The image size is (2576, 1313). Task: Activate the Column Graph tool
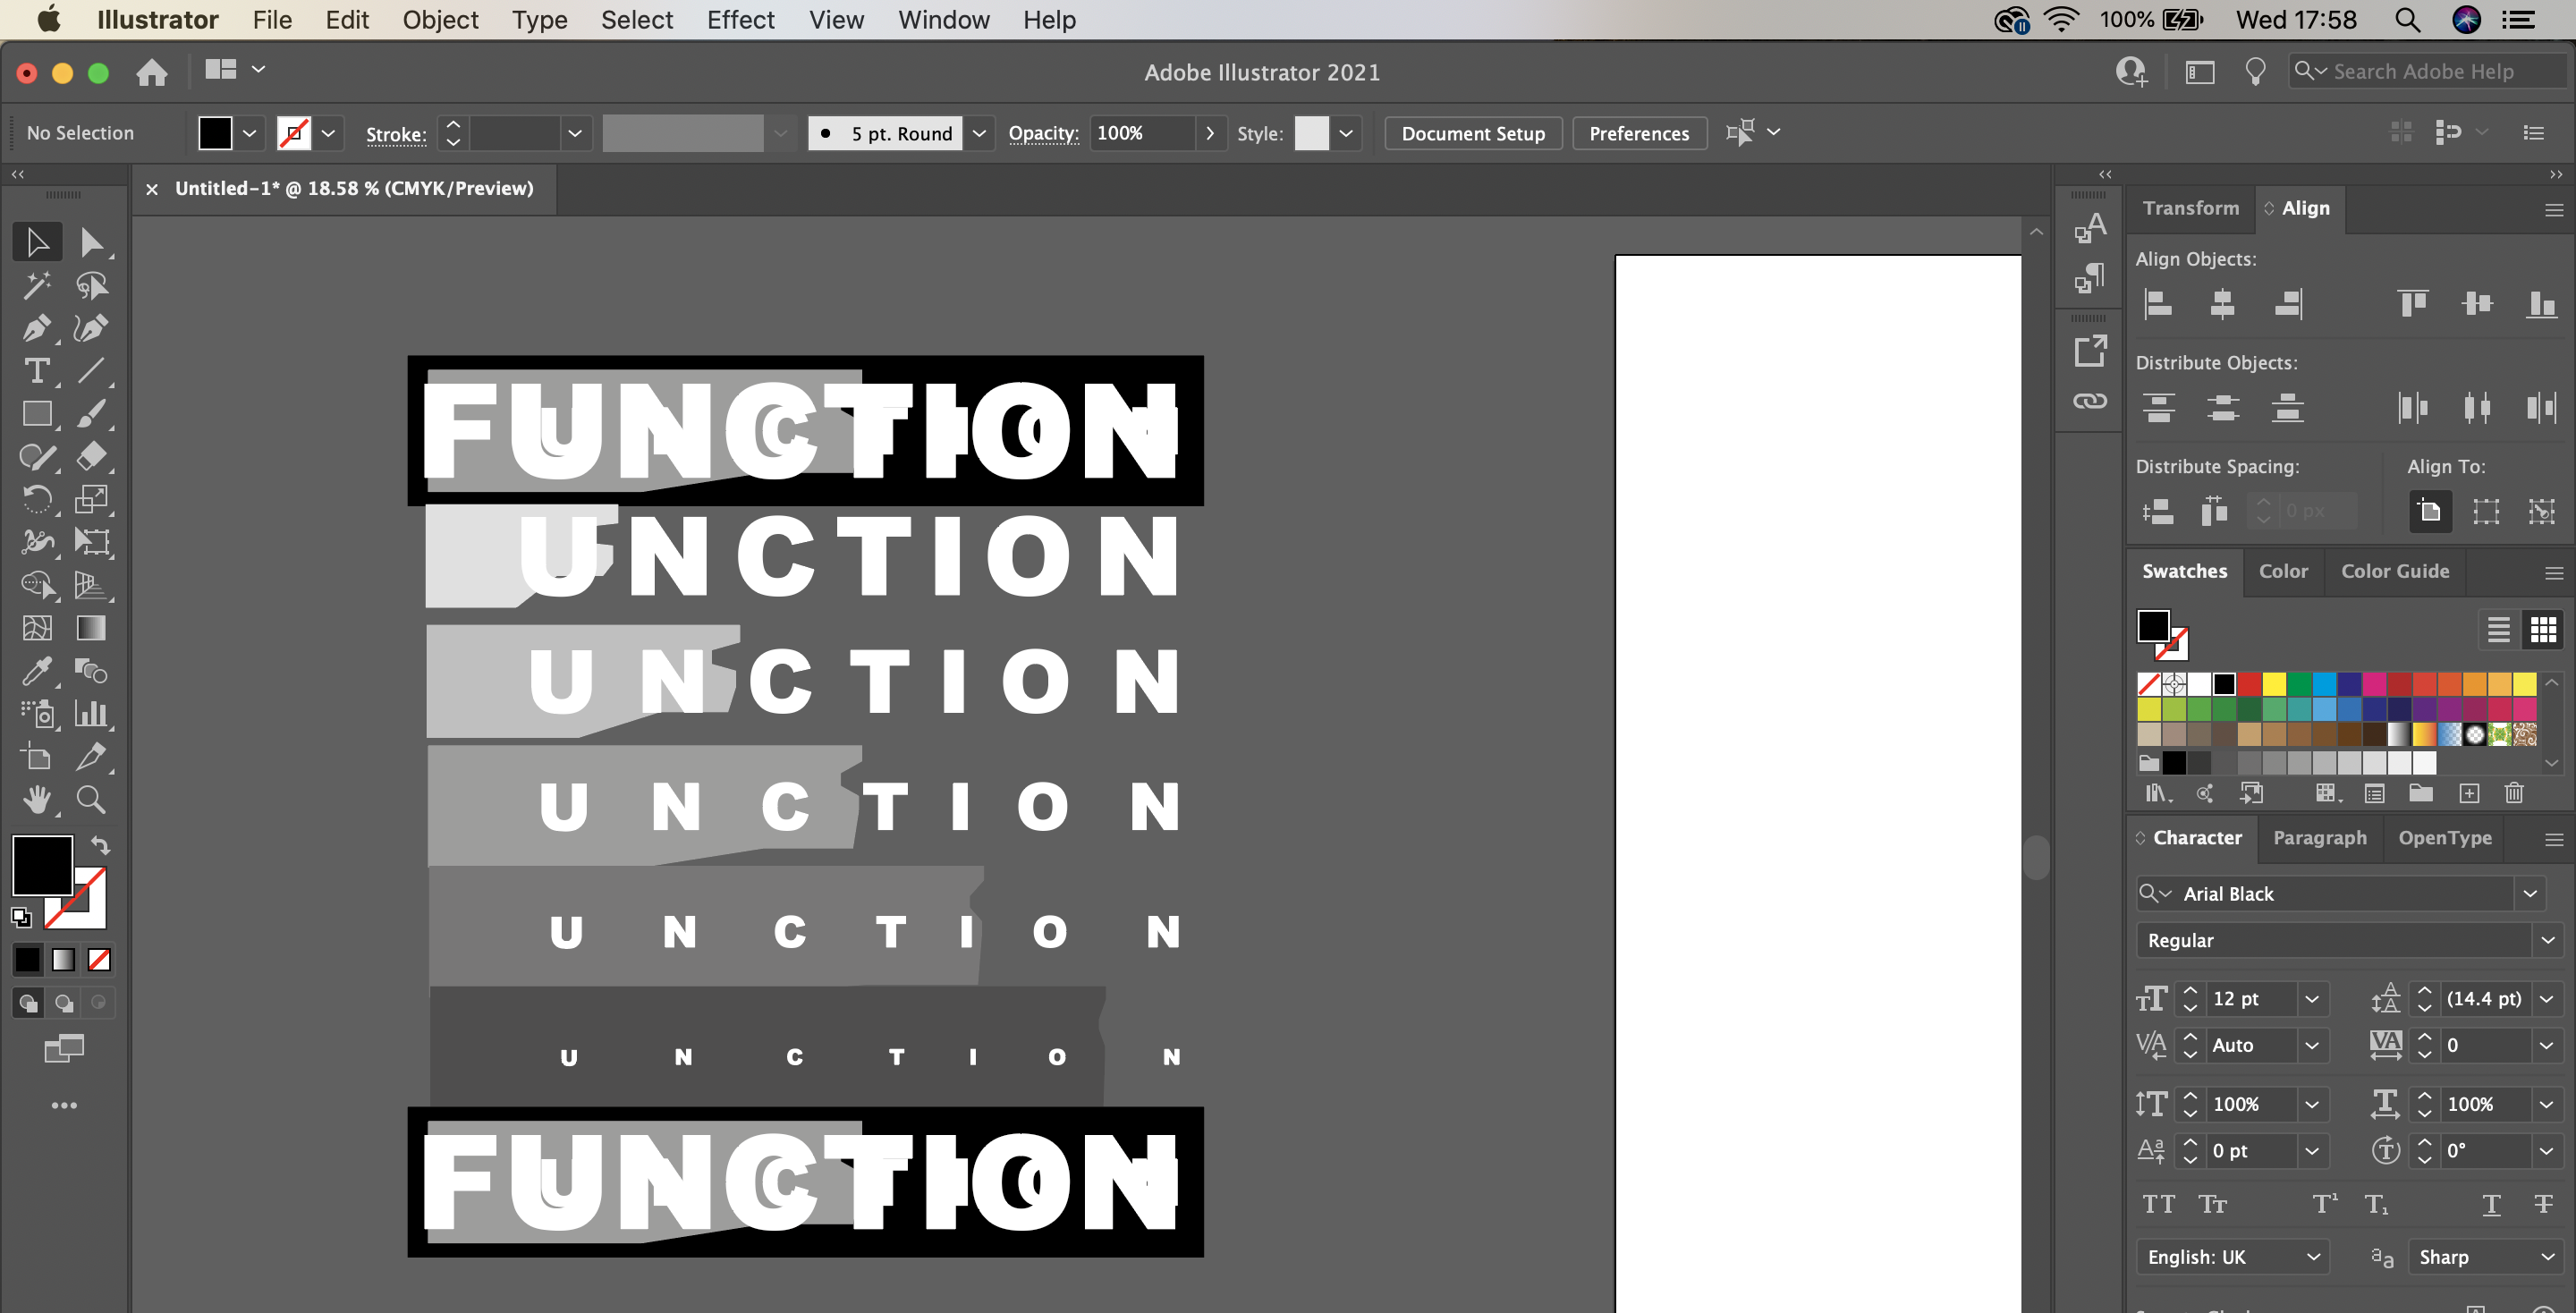pyautogui.click(x=91, y=714)
